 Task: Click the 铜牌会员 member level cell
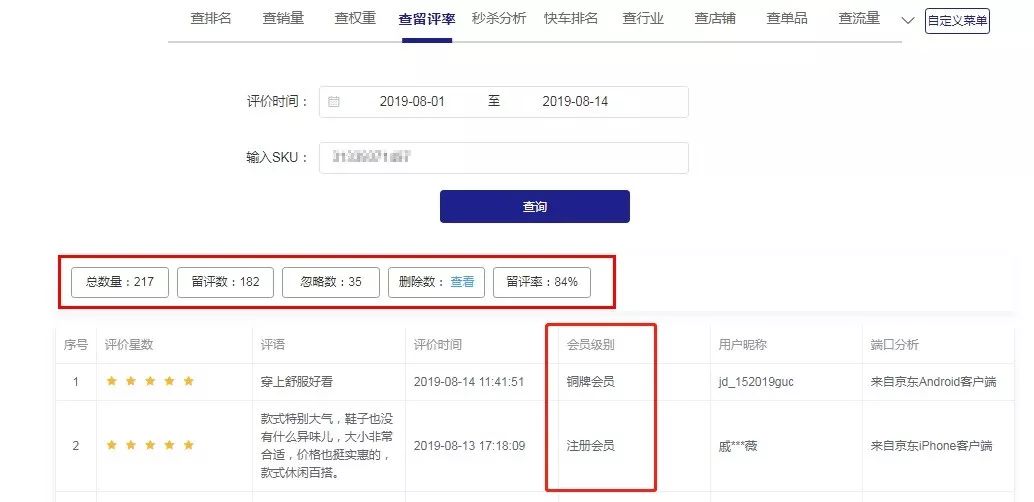point(591,382)
